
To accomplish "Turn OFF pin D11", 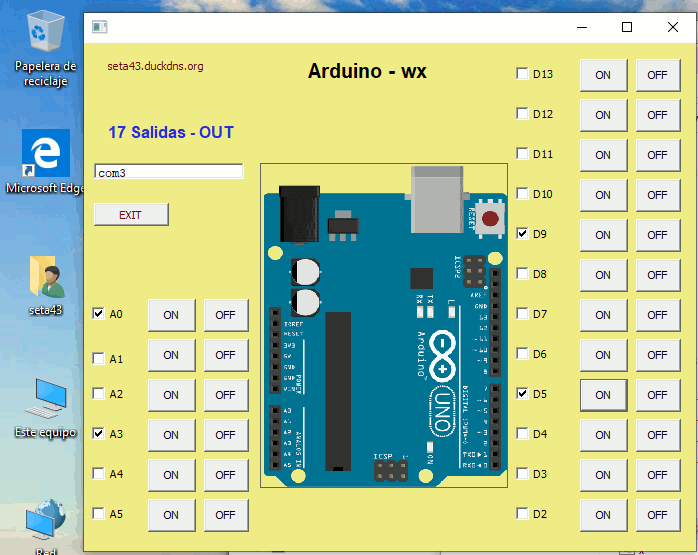I will coord(657,155).
